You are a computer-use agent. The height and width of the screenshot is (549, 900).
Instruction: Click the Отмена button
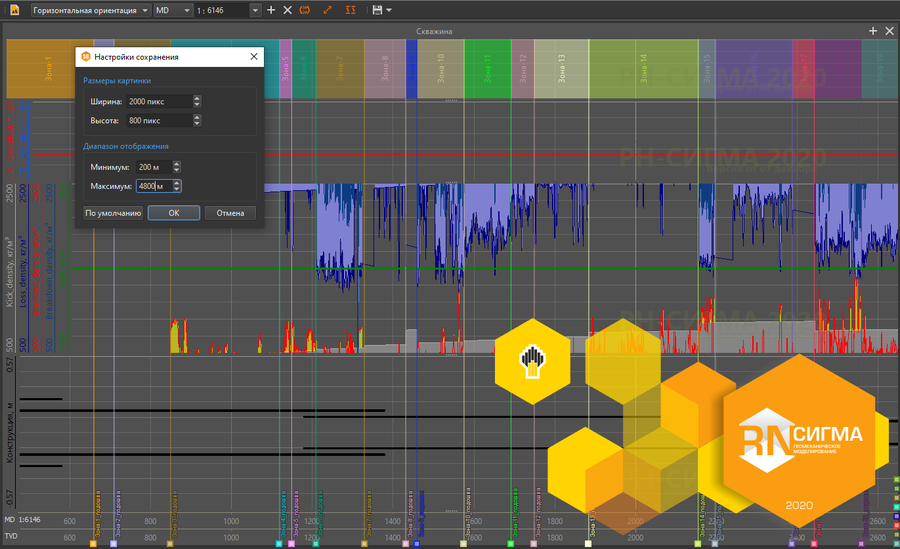click(230, 213)
